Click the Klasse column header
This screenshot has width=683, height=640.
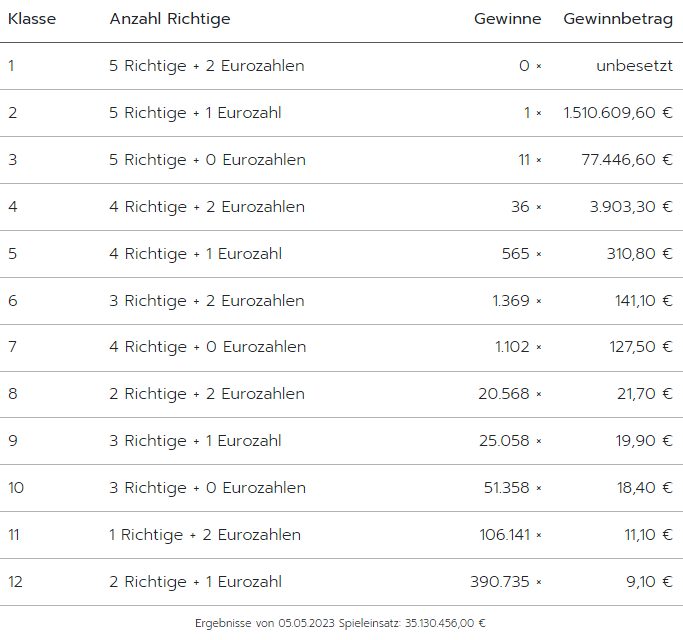point(32,19)
